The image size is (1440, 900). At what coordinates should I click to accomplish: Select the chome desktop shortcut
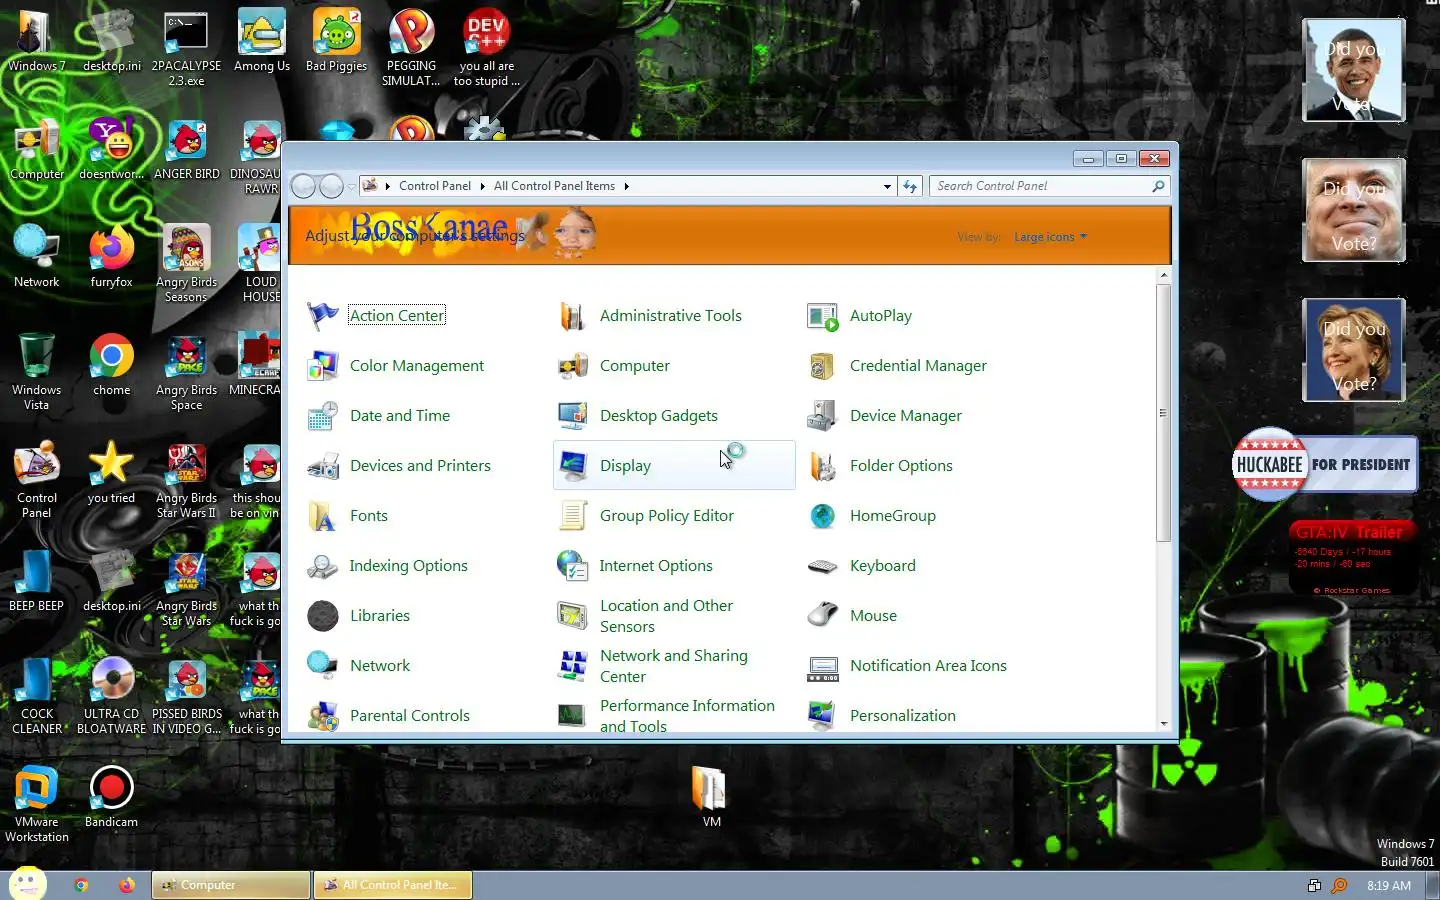111,365
